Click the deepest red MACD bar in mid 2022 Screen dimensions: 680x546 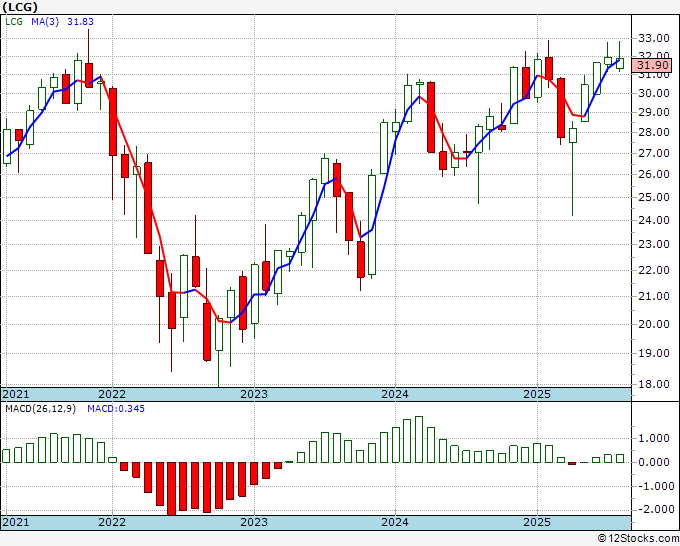[x=171, y=489]
